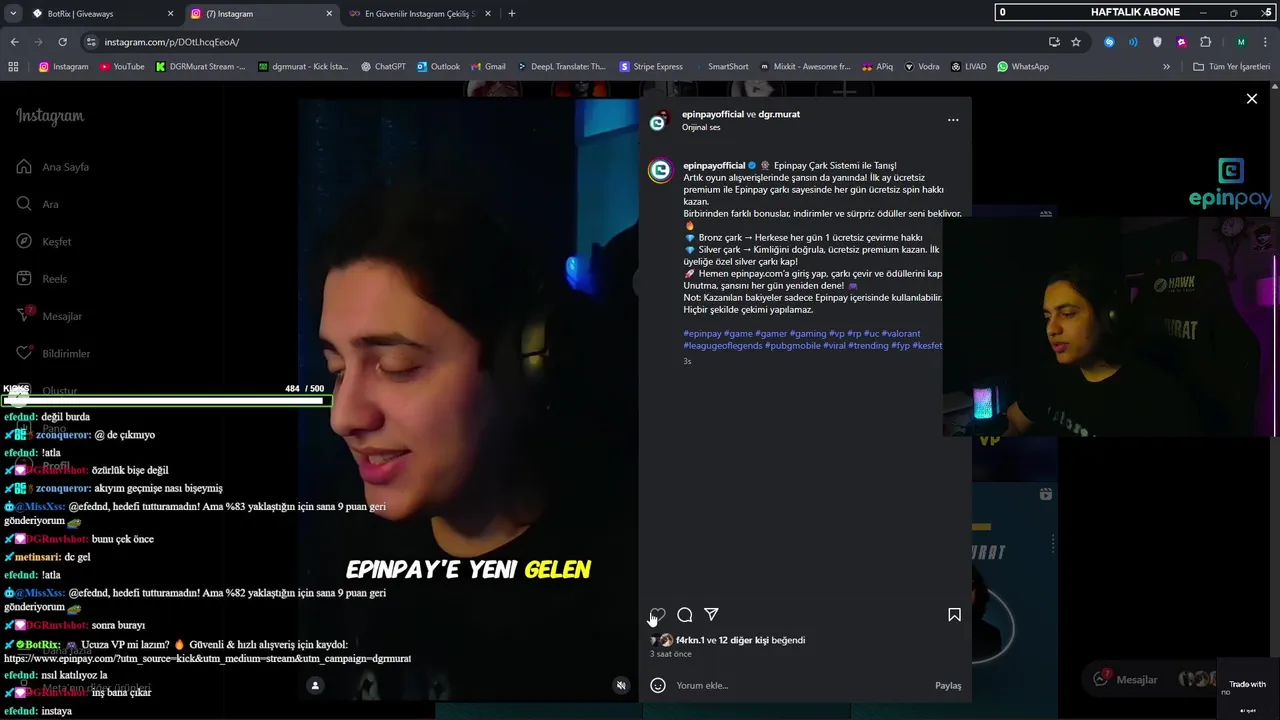Switch to 'En Güvenilir Instagram Çekiliş' tab
This screenshot has width=1280, height=720.
[420, 14]
